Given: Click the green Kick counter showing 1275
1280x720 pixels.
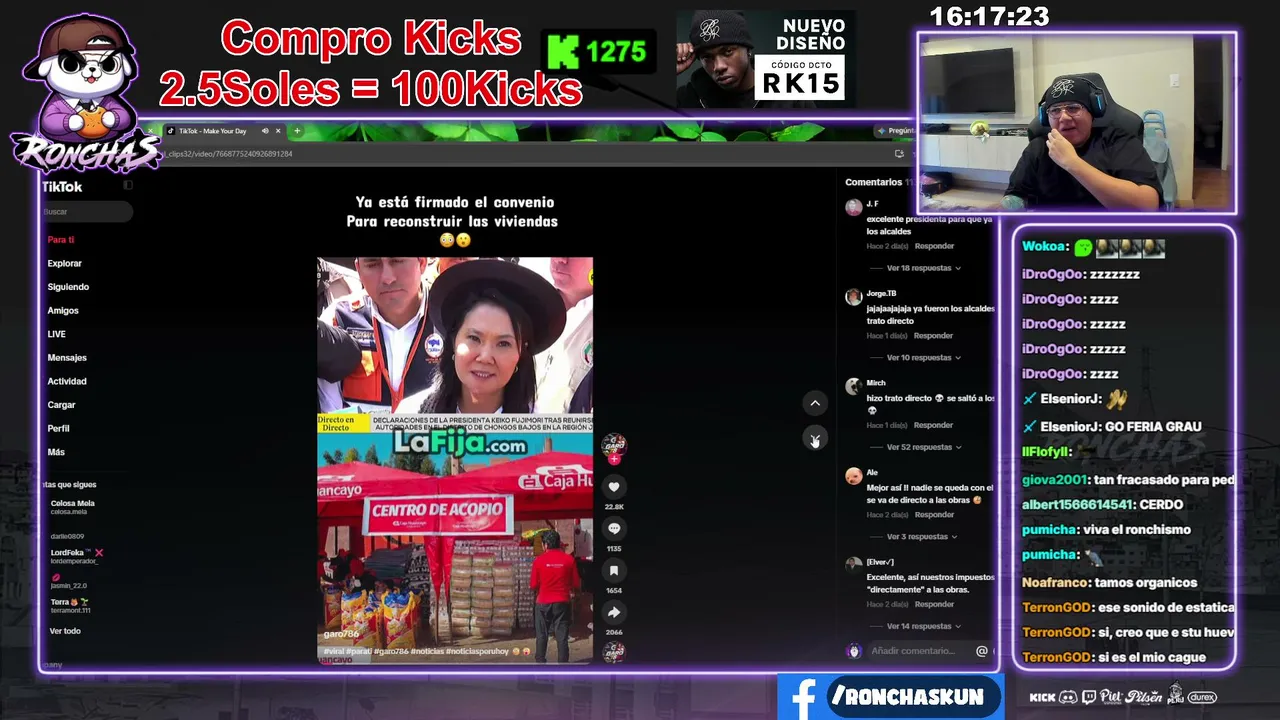Looking at the screenshot, I should click(x=598, y=52).
